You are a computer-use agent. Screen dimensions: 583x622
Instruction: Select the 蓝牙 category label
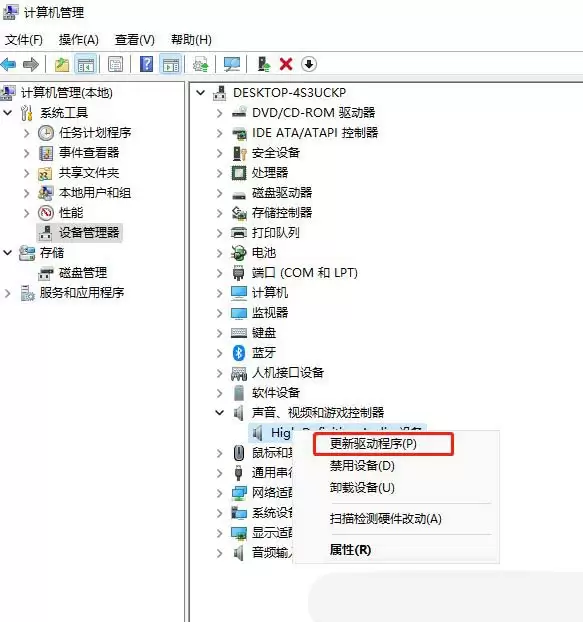(x=264, y=353)
